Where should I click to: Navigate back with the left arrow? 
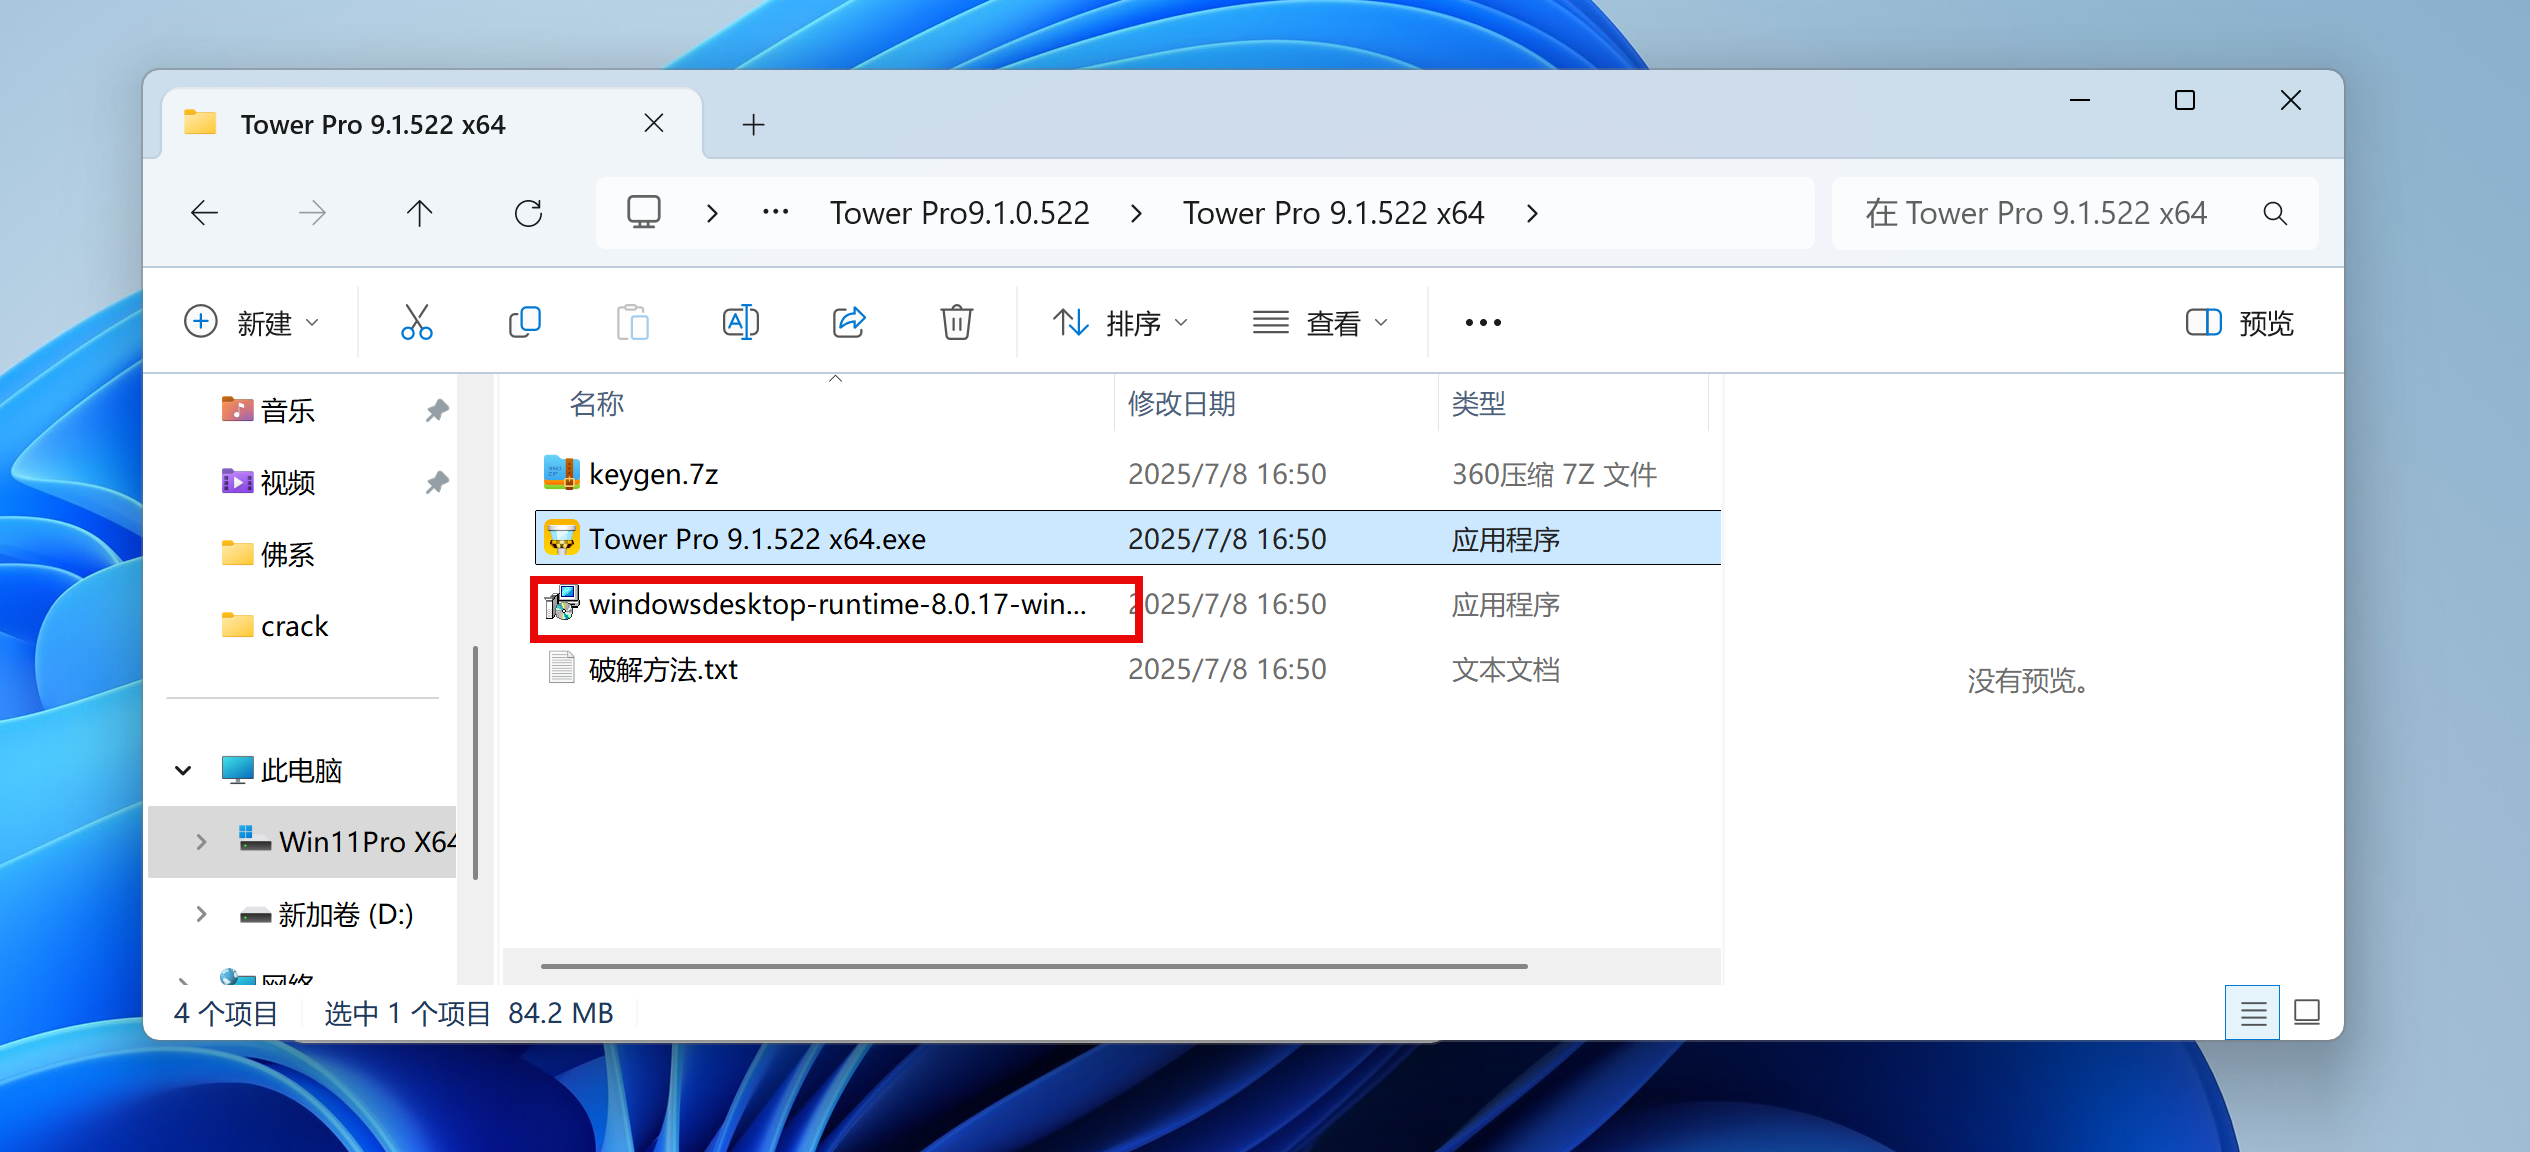click(205, 213)
